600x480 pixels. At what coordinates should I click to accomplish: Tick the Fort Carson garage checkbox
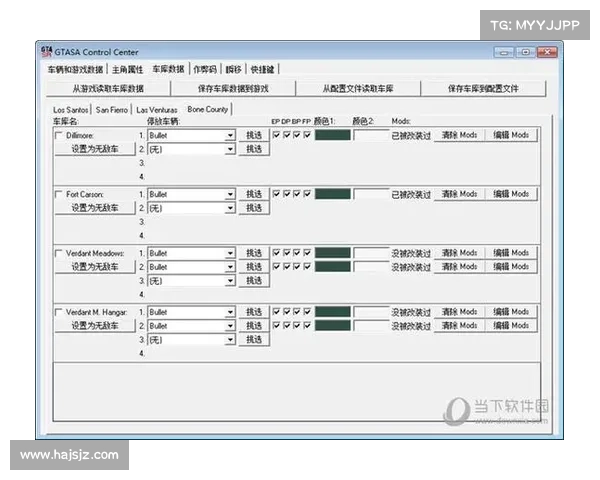point(59,194)
